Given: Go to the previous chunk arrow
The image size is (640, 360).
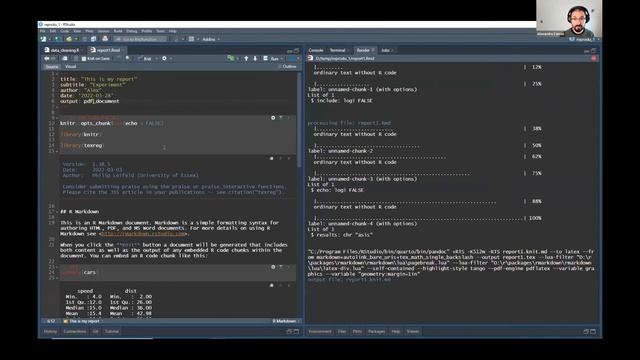Looking at the screenshot, I should (246, 59).
